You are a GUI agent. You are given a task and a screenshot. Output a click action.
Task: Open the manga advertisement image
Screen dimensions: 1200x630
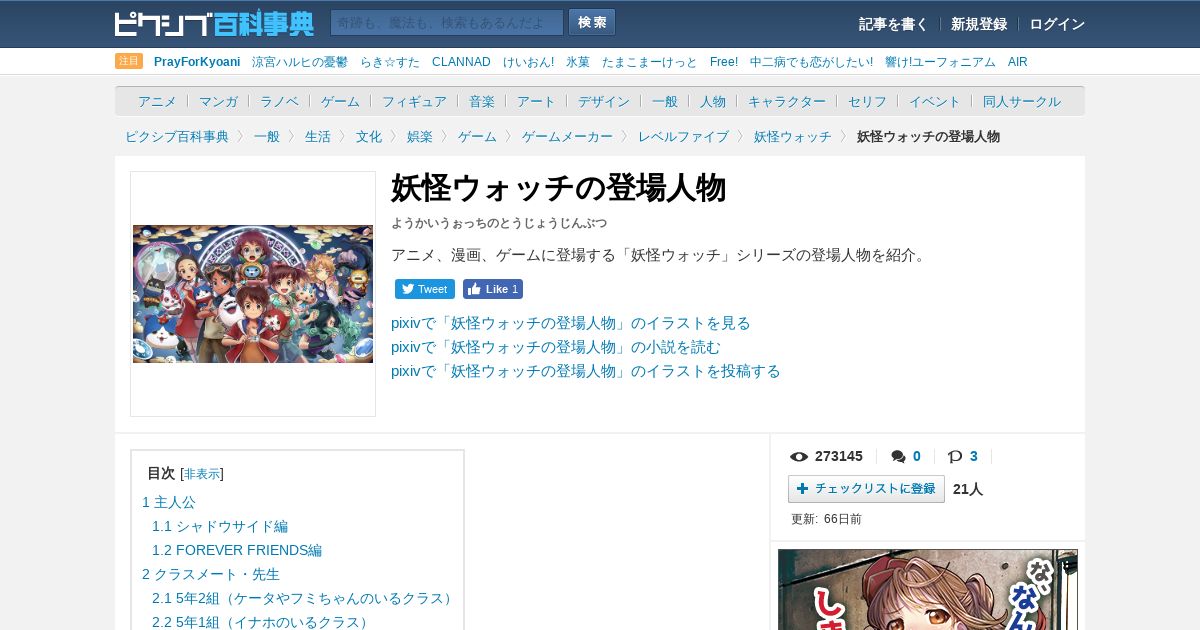[928, 590]
